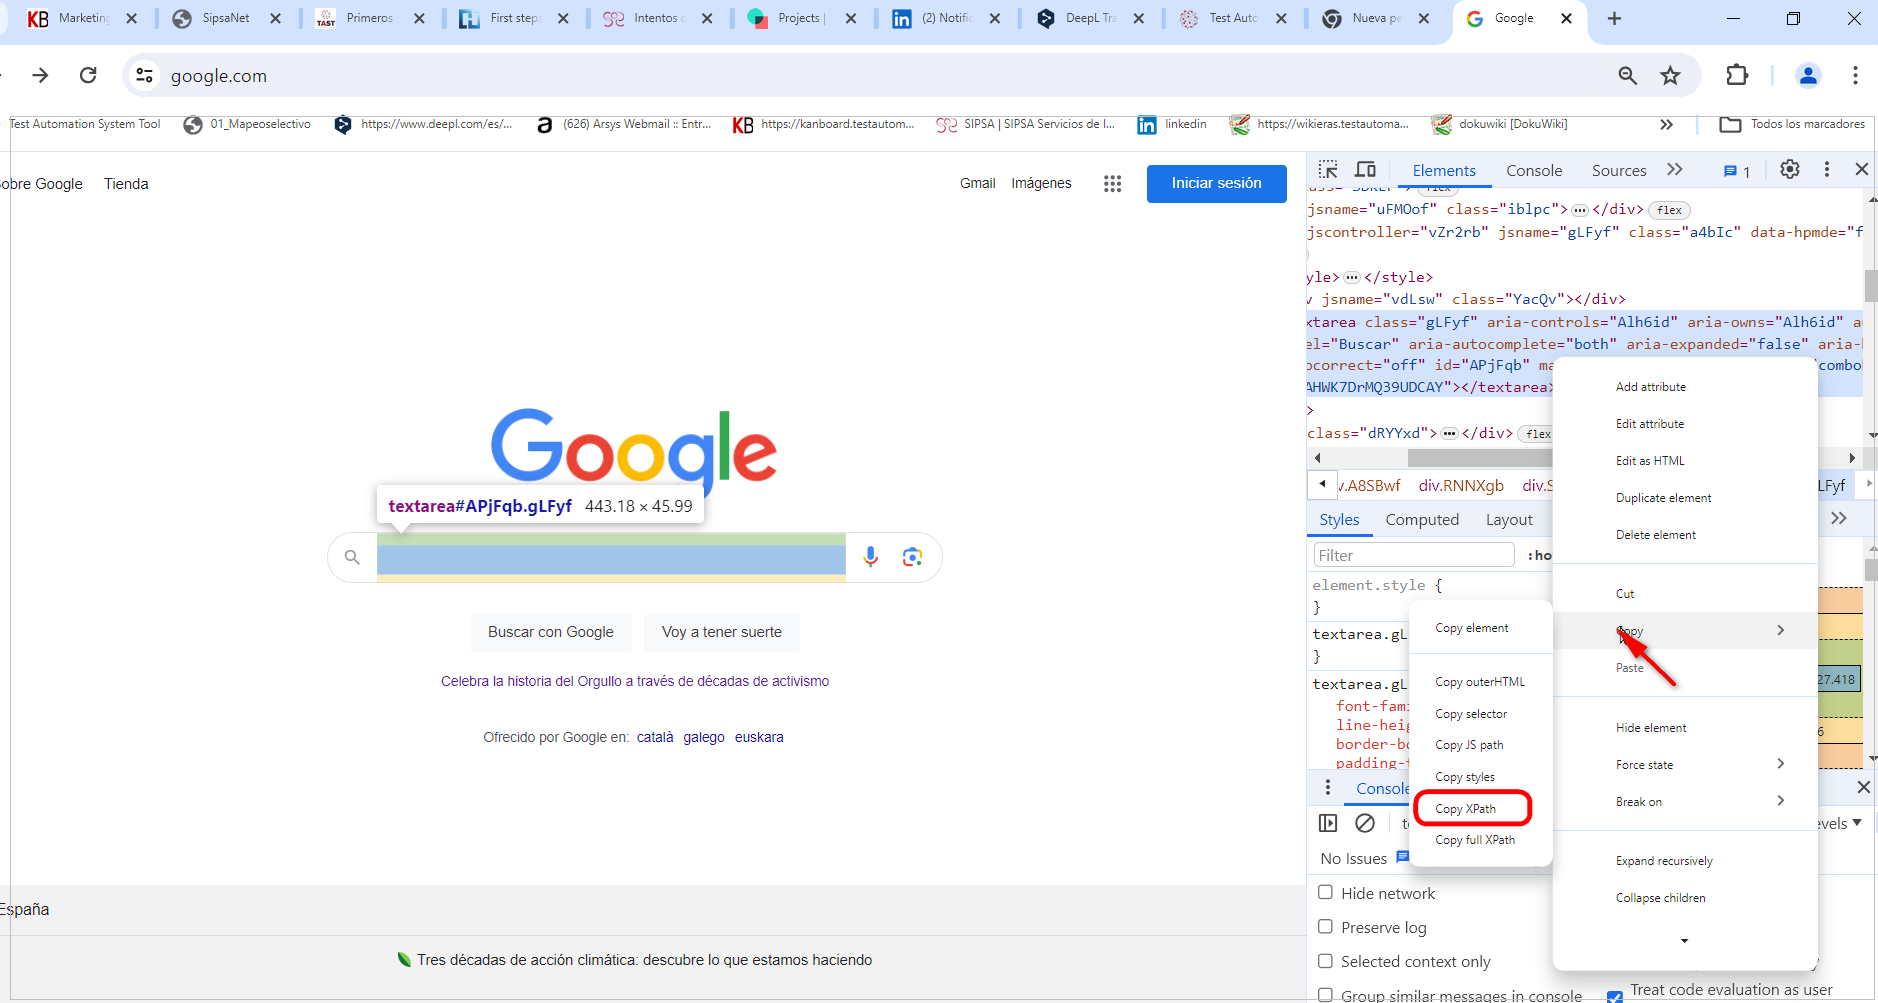Image resolution: width=1878 pixels, height=1003 pixels.
Task: Choose Copy XPath from the submenu
Action: 1466,809
